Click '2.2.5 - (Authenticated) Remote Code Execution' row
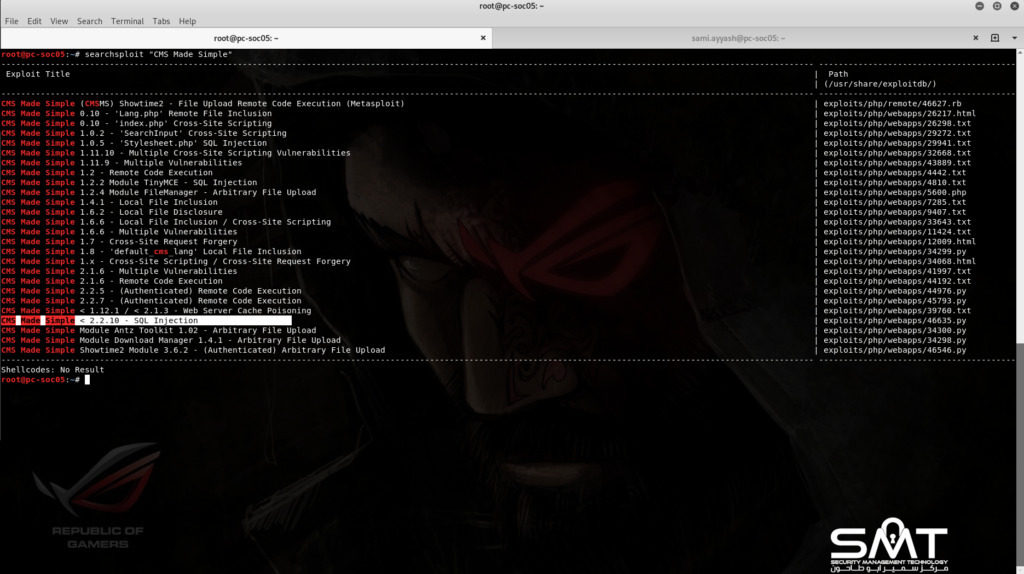This screenshot has width=1024, height=574. [x=151, y=291]
